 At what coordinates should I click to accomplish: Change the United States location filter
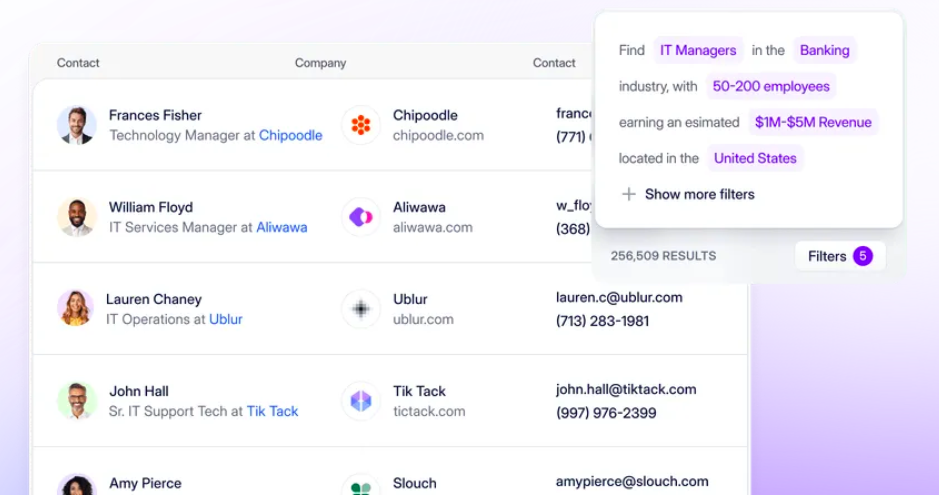click(755, 158)
